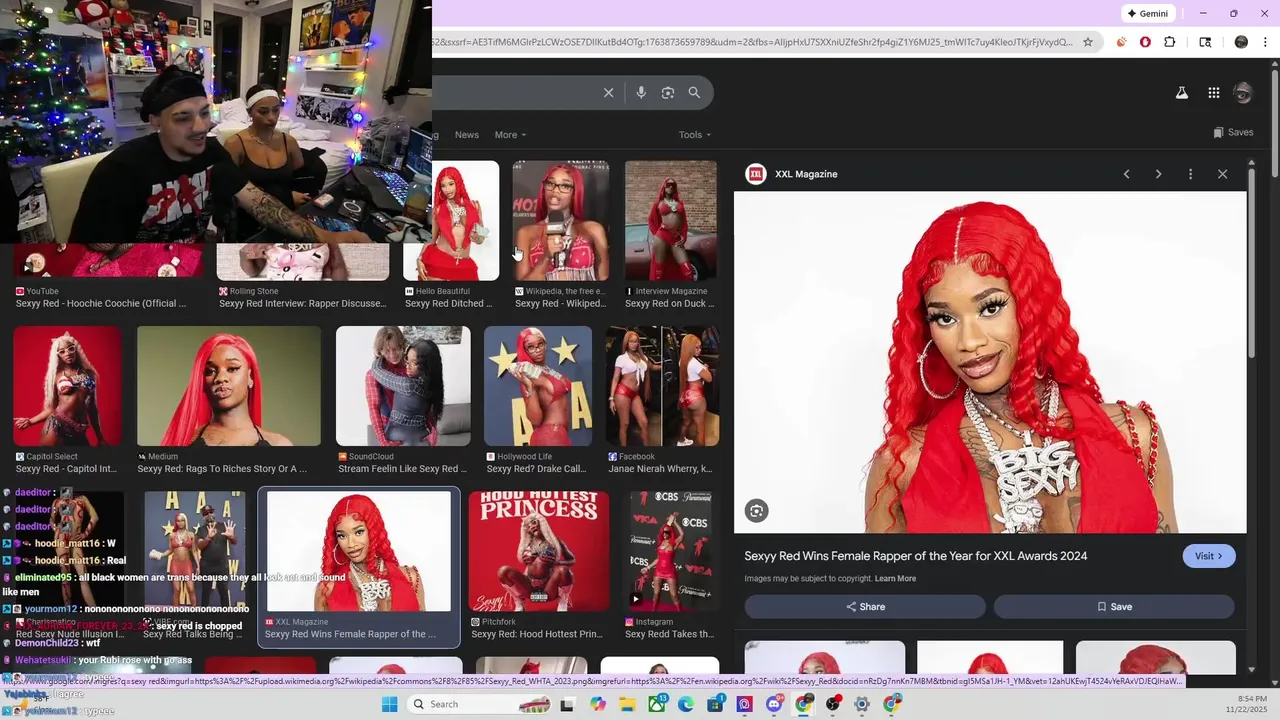Click YouTube Hoochie Coochie result title
This screenshot has width=1280, height=720.
(101, 304)
